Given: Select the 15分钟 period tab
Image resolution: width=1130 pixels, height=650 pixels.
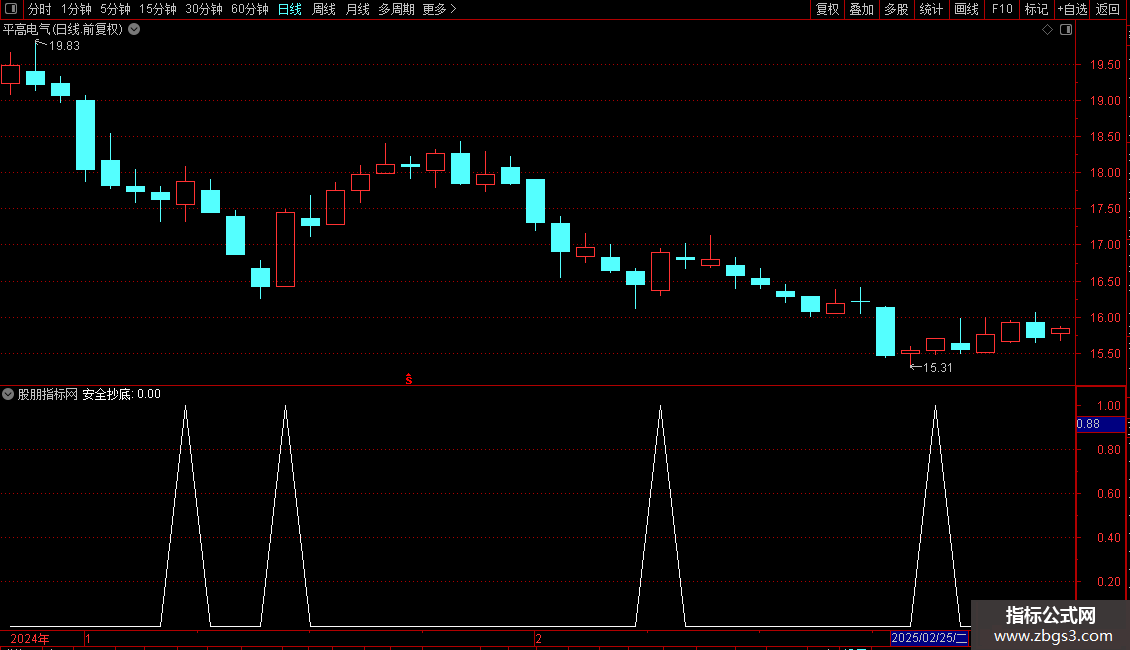Looking at the screenshot, I should [x=158, y=9].
